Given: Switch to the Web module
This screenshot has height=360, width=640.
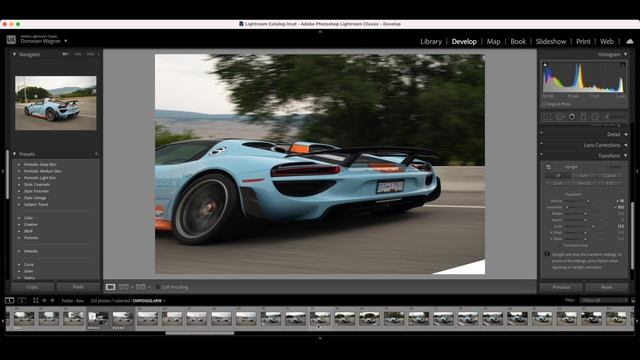Looking at the screenshot, I should coord(607,41).
